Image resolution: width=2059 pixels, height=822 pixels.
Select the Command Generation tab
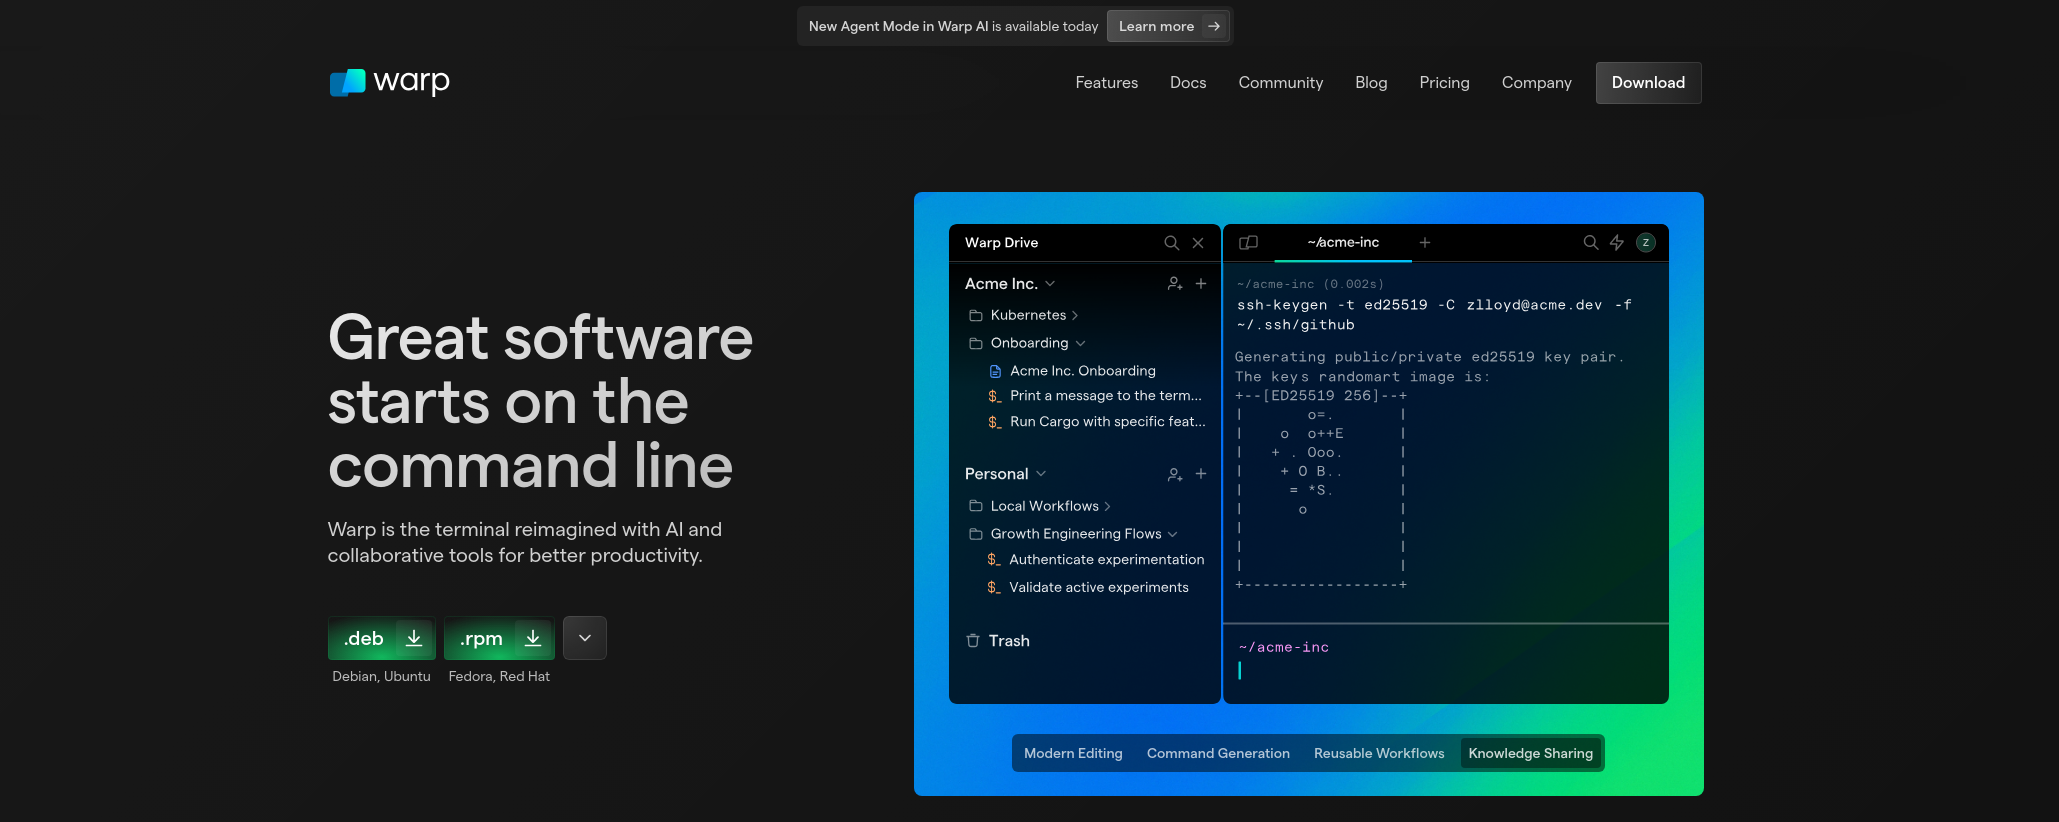point(1218,753)
